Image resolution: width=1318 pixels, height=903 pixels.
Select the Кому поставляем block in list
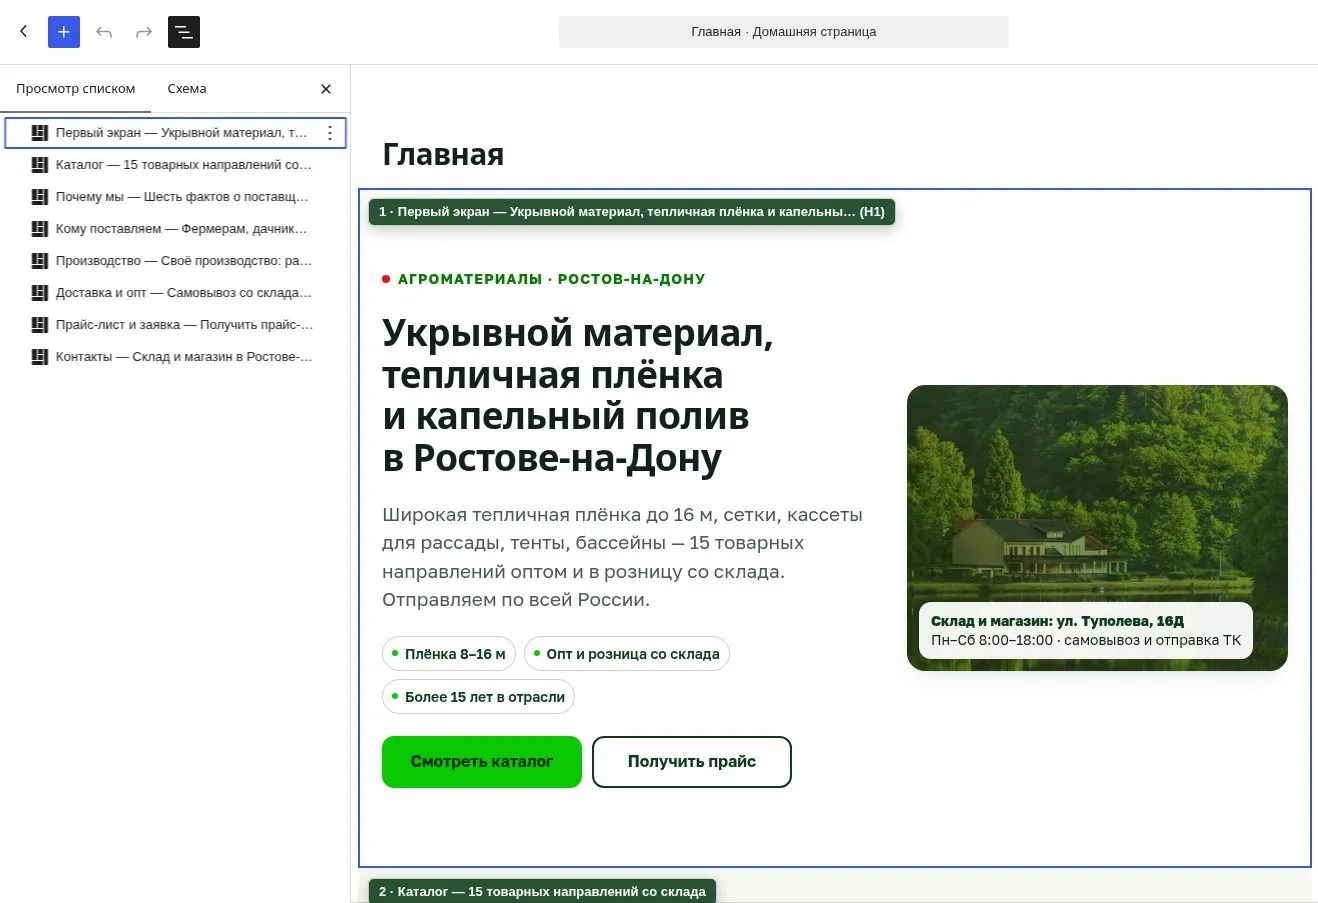point(176,229)
